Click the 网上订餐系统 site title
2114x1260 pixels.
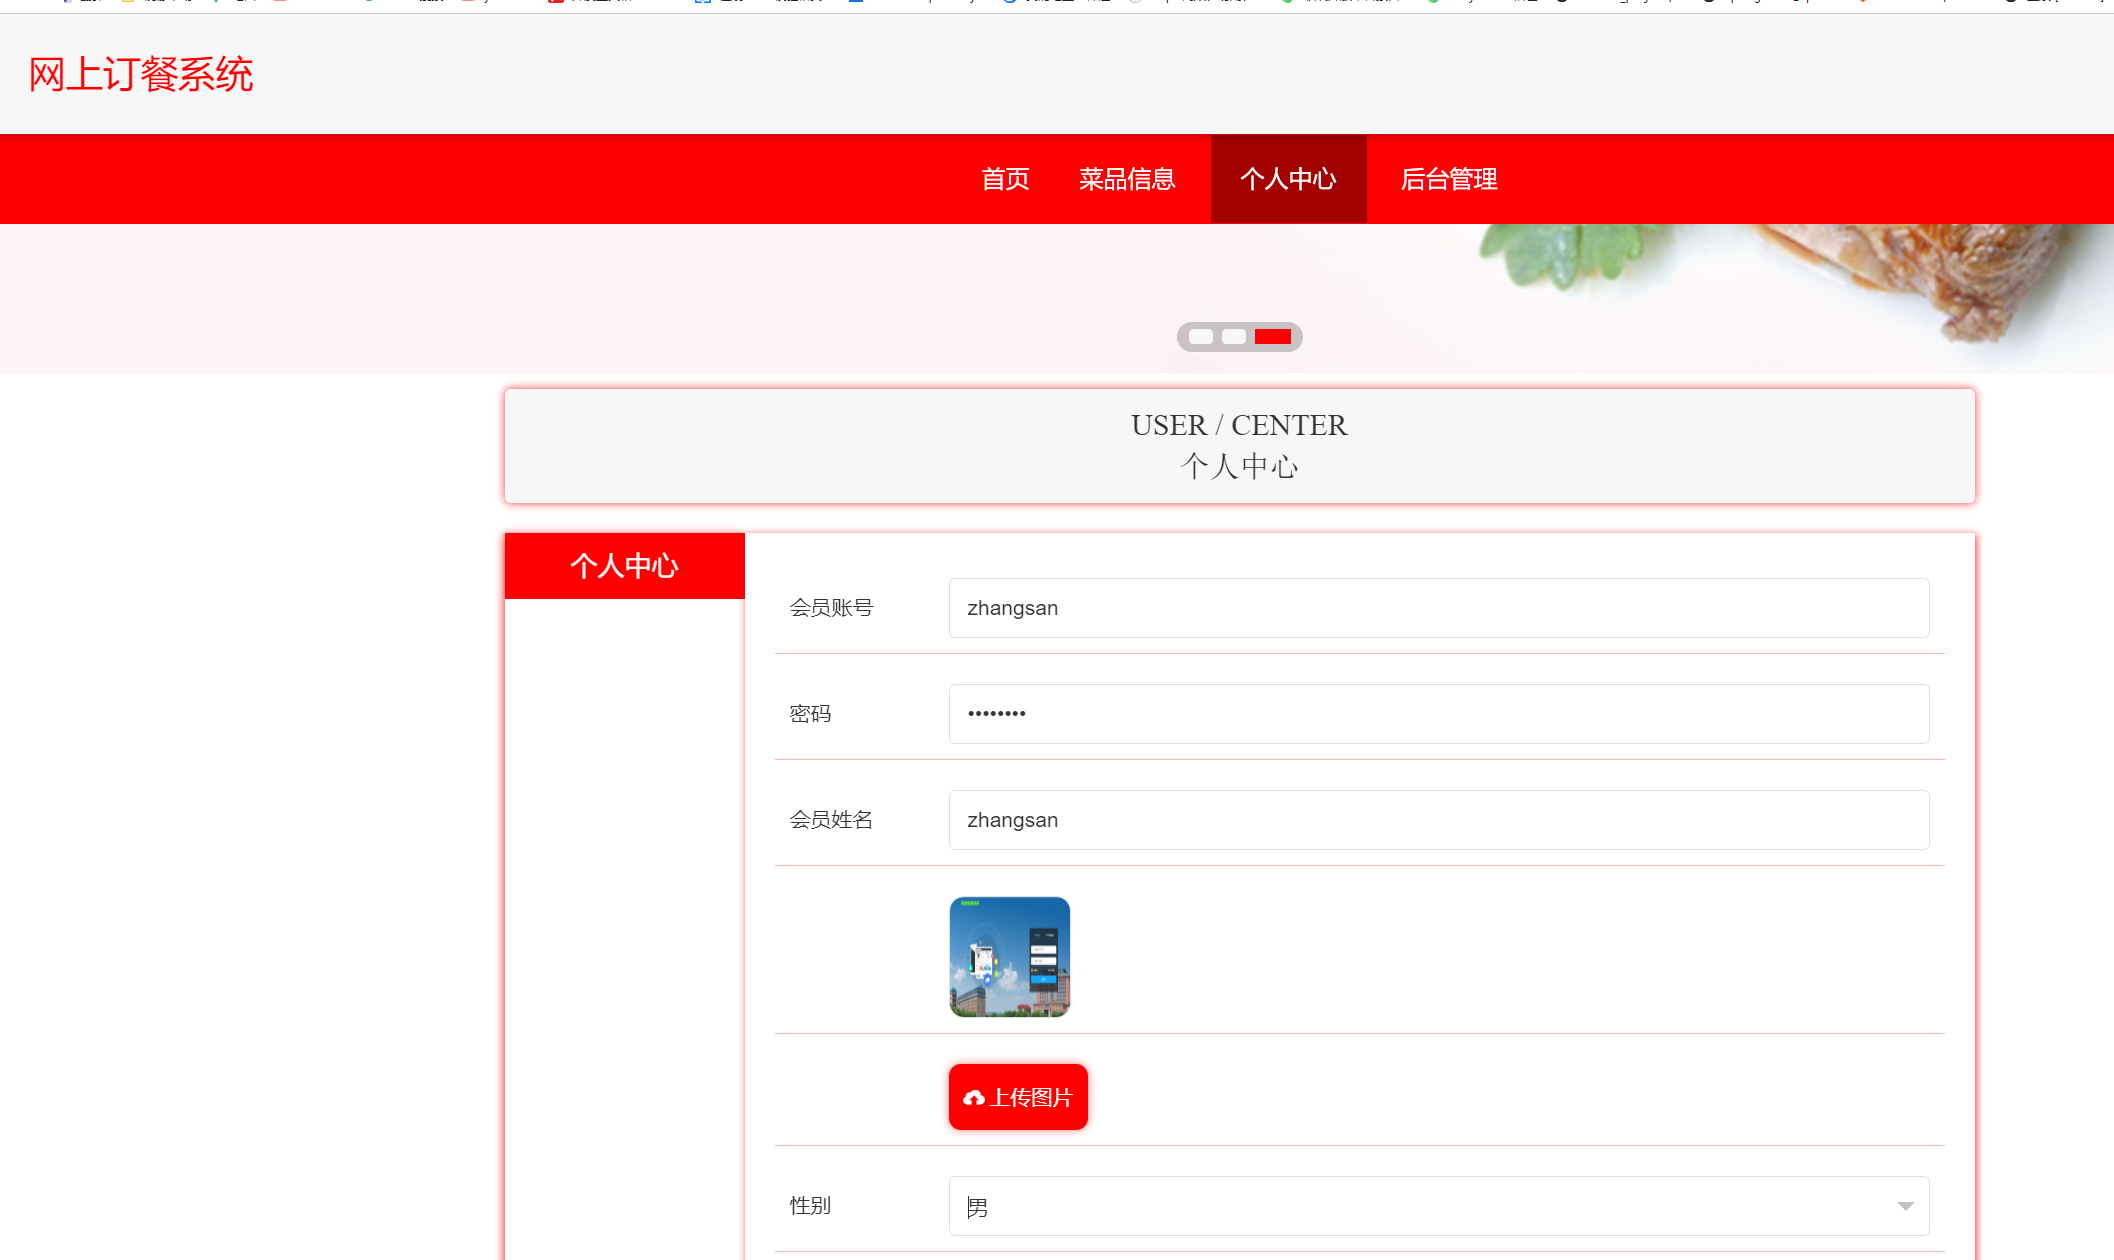[139, 74]
